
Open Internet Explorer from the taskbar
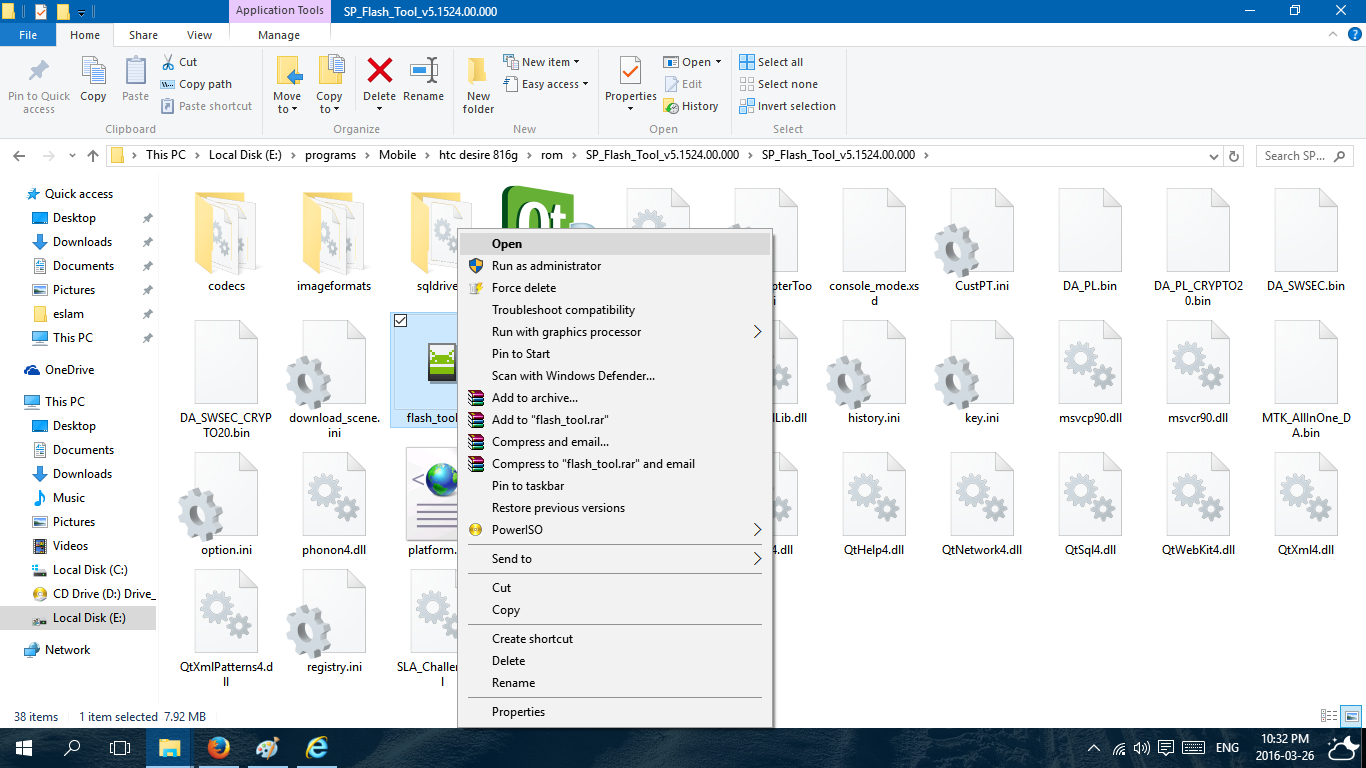pos(318,748)
